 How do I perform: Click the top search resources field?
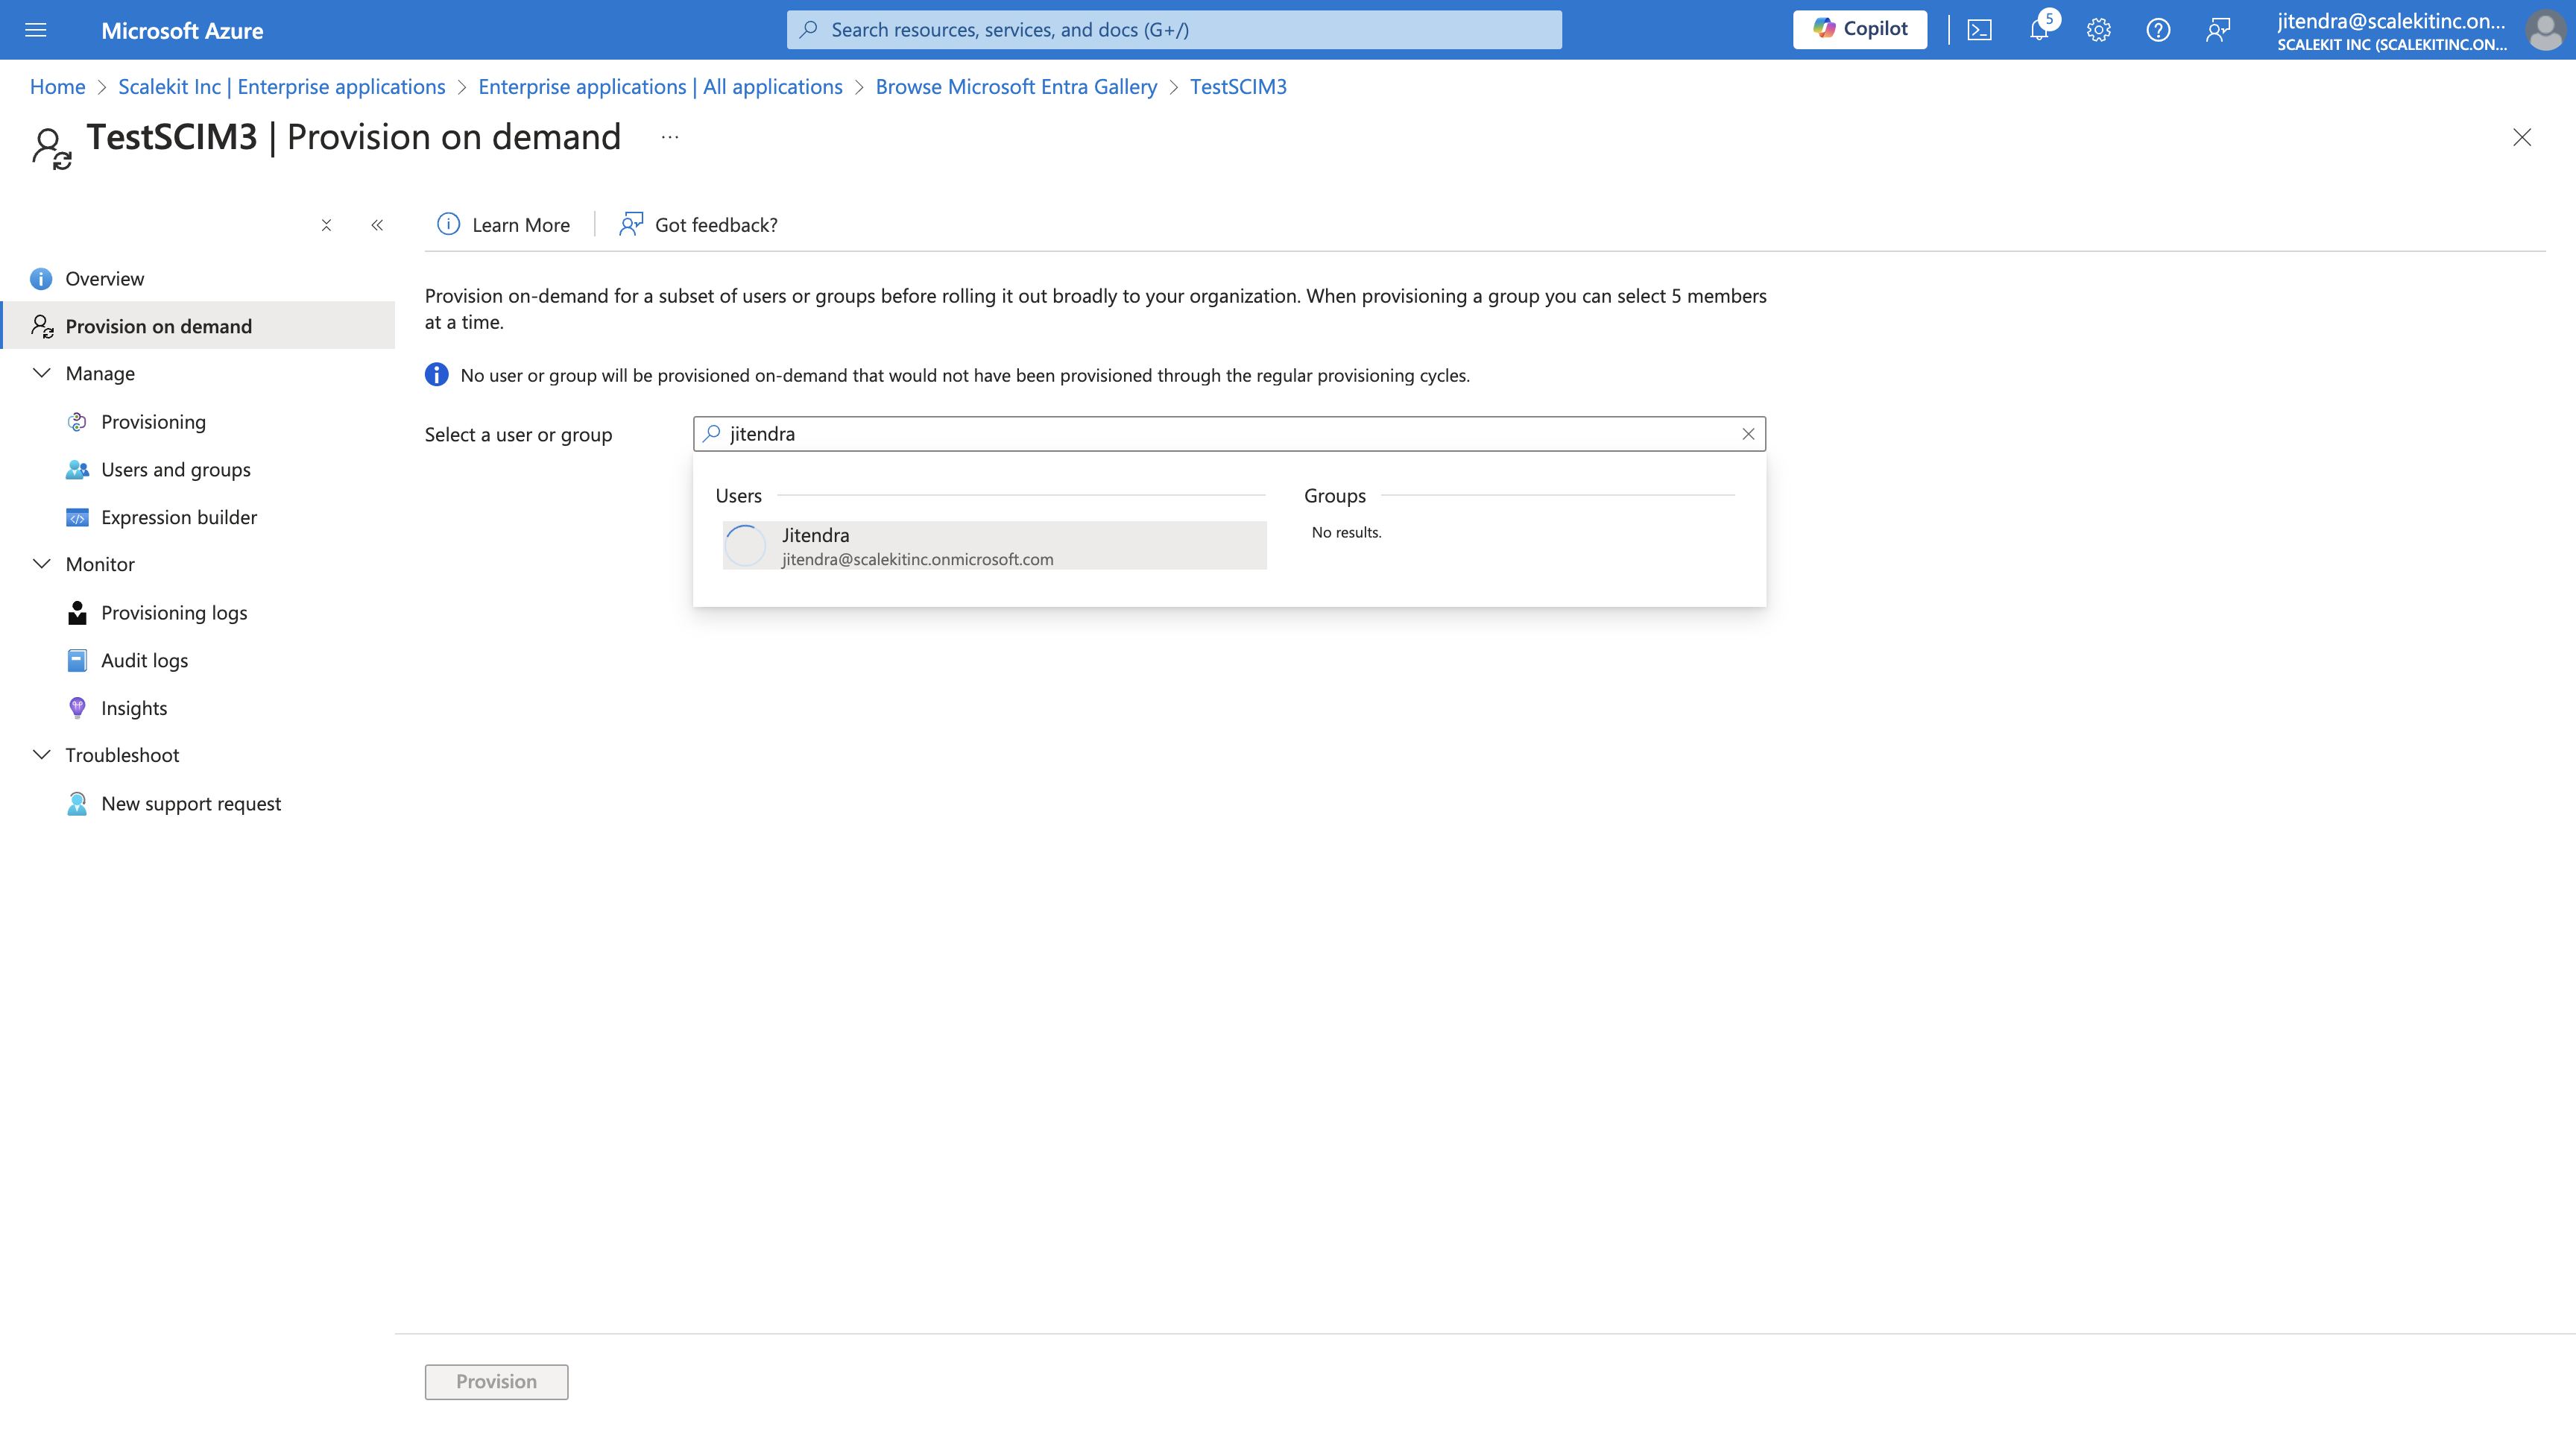click(1174, 30)
